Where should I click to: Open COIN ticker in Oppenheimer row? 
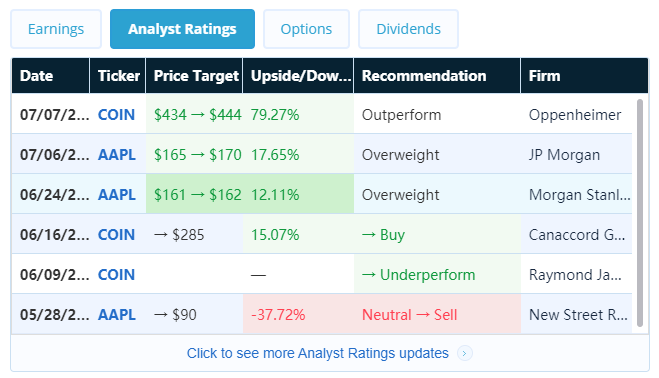[116, 115]
